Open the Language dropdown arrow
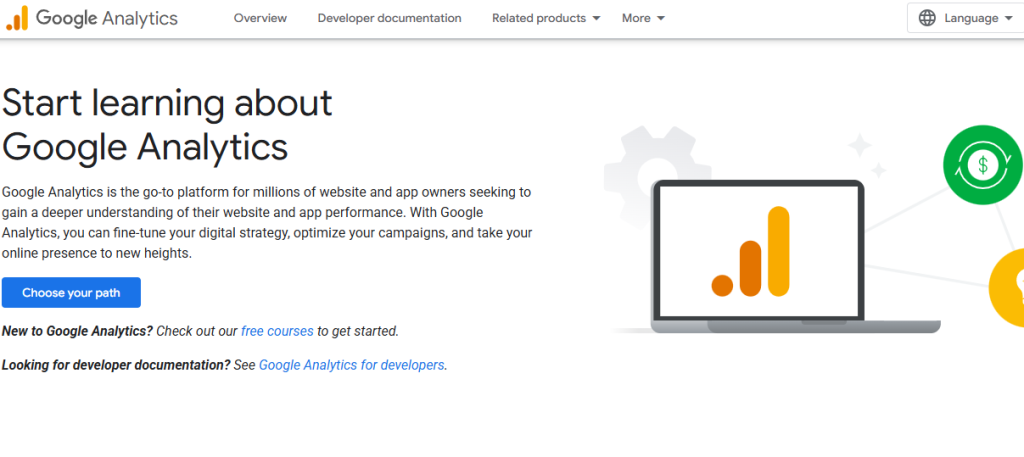Image resolution: width=1024 pixels, height=457 pixels. pos(1009,18)
